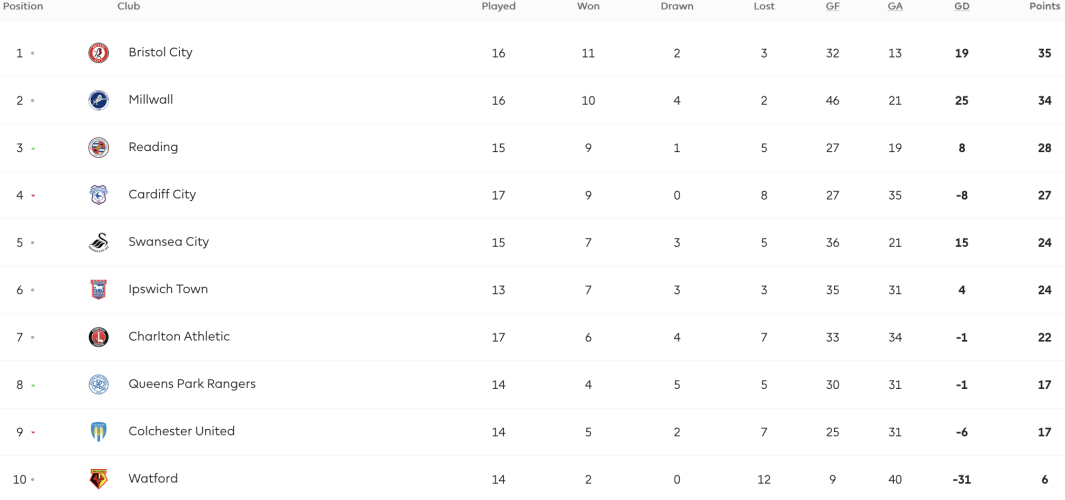Screen dimensions: 1065x500
Task: Open the Queens Park Rangers team name
Action: [x=192, y=384]
